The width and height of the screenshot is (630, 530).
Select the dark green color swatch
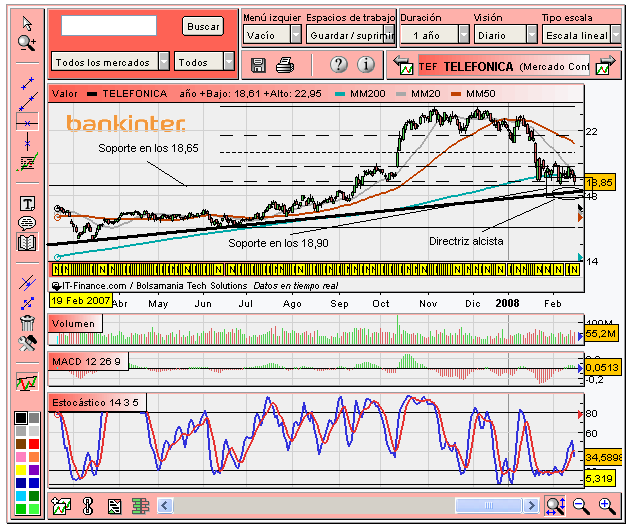[34, 495]
